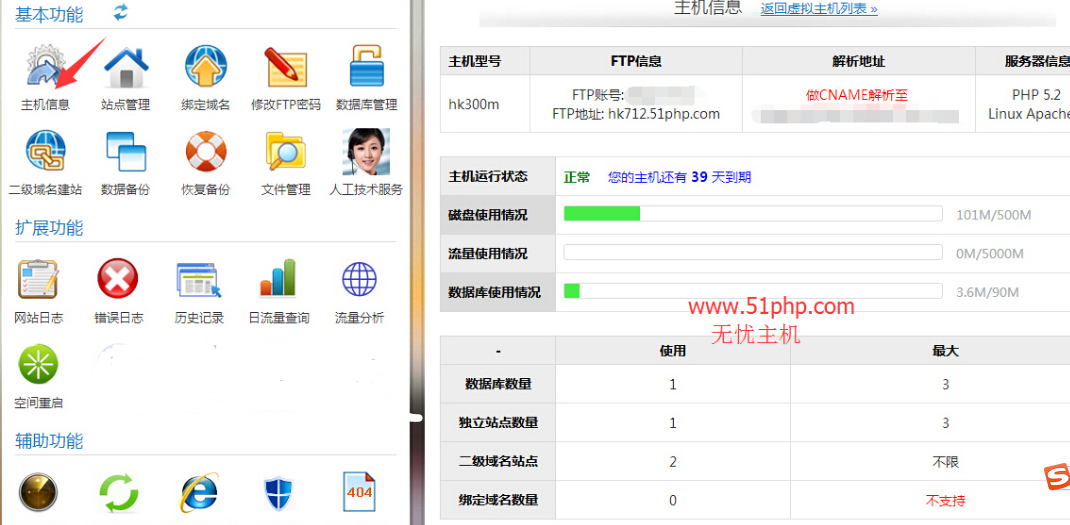This screenshot has height=525, width=1070.
Task: Click the 最大 column header
Action: (946, 351)
